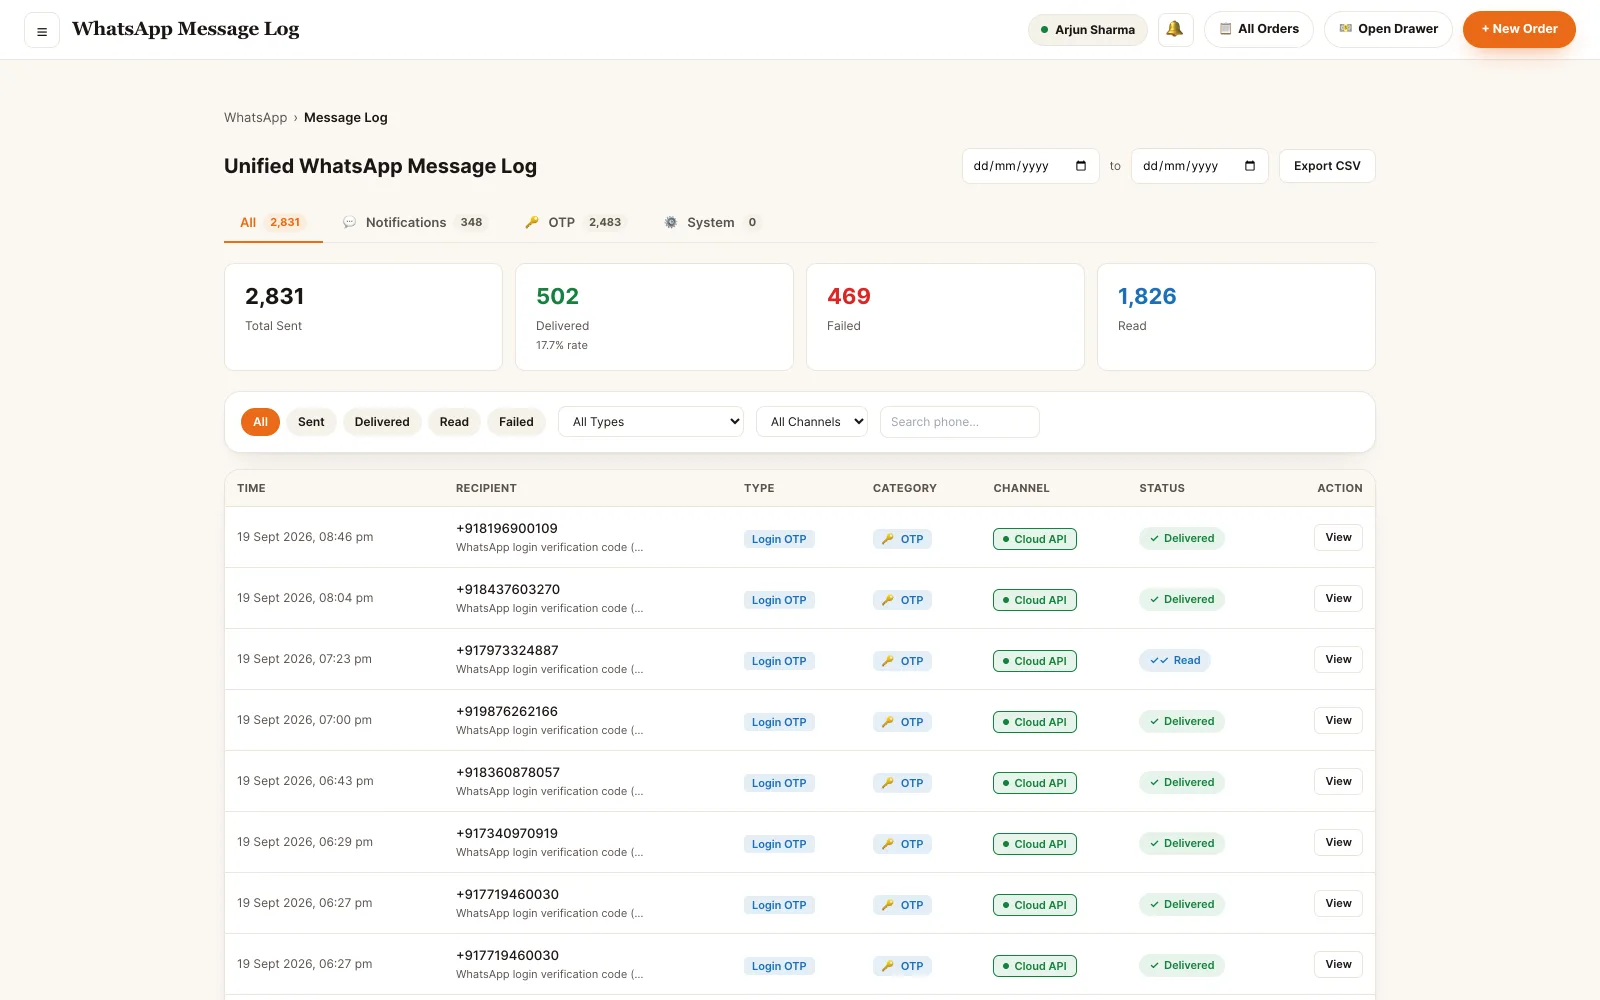
Task: Create a new order with + New Order
Action: click(x=1519, y=29)
